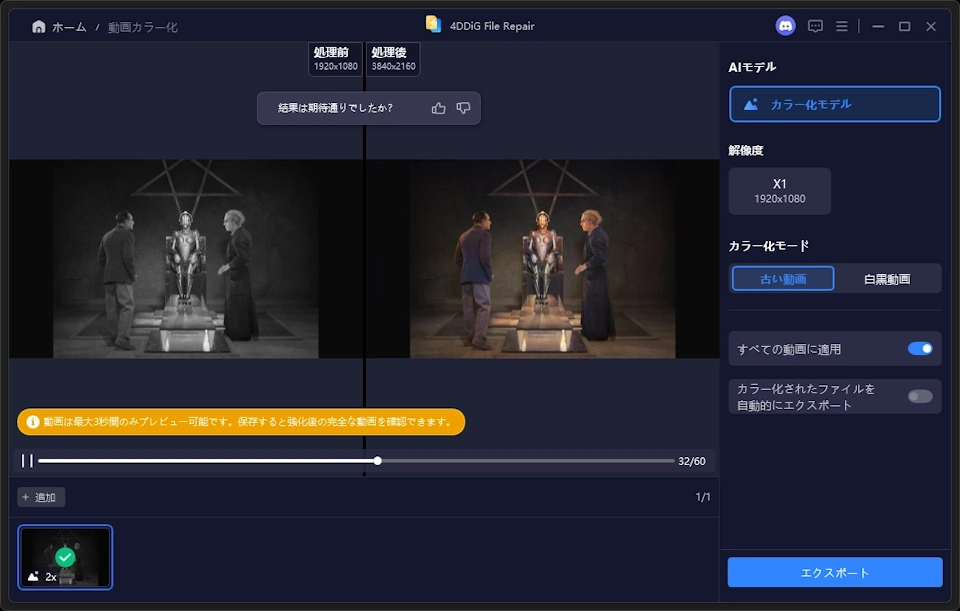Image resolution: width=960 pixels, height=611 pixels.
Task: Click the エクスポート button
Action: (834, 572)
